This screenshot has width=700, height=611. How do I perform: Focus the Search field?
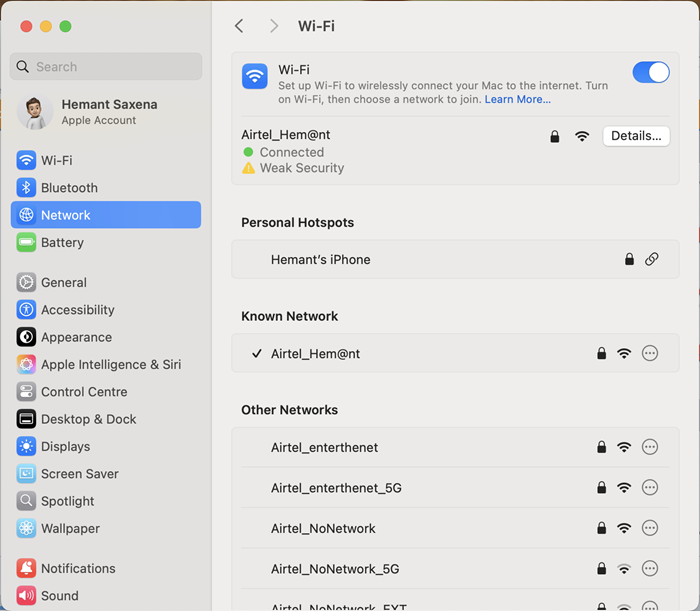coord(106,67)
